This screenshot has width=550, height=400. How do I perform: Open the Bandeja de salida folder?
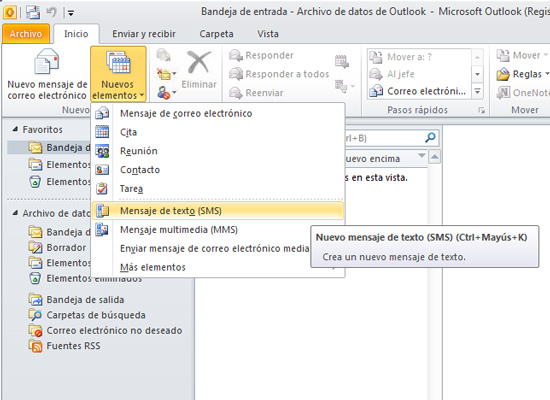click(x=76, y=300)
